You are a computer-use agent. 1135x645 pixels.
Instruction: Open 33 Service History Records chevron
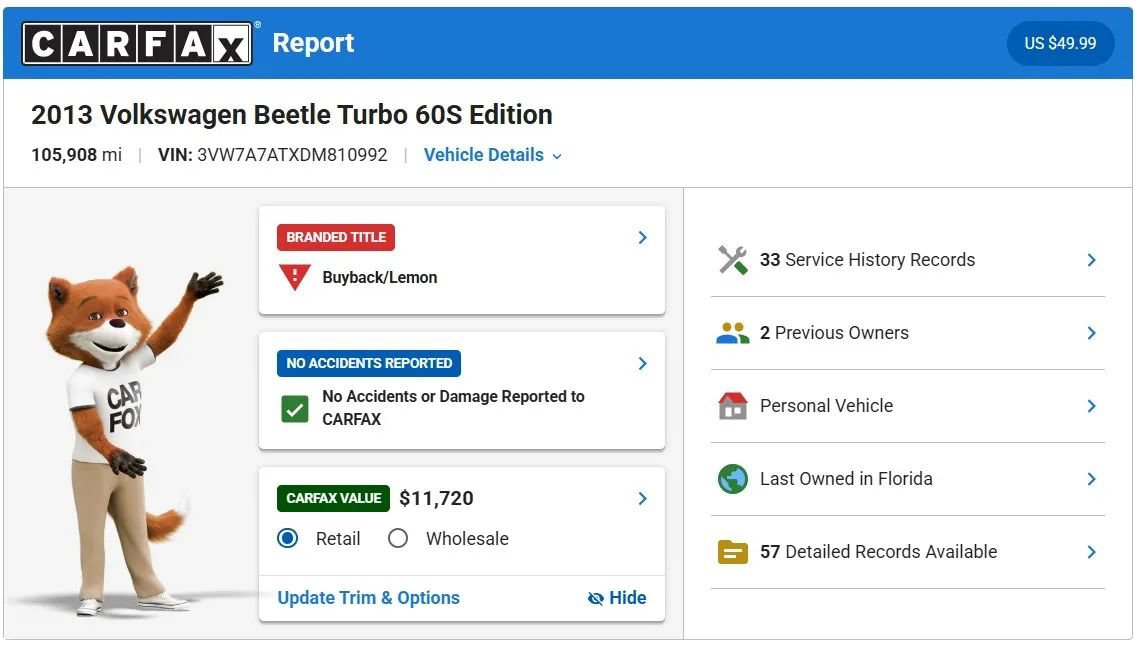[1092, 260]
